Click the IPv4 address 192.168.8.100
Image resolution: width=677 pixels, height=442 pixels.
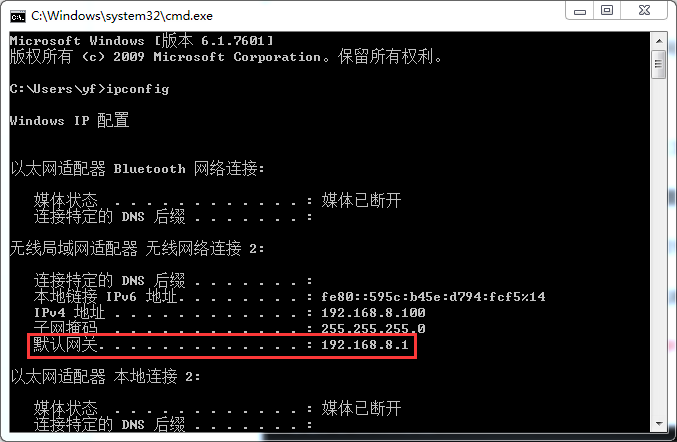373,313
